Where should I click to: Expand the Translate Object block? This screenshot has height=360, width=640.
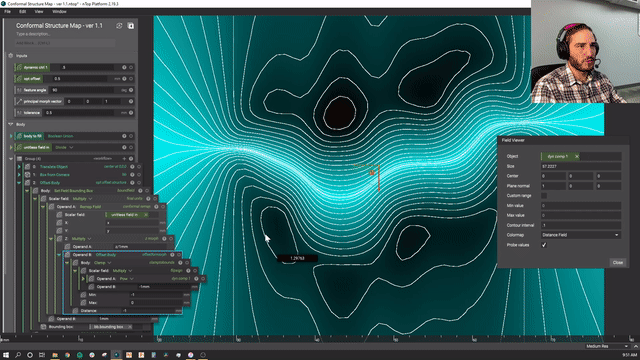(x=19, y=167)
